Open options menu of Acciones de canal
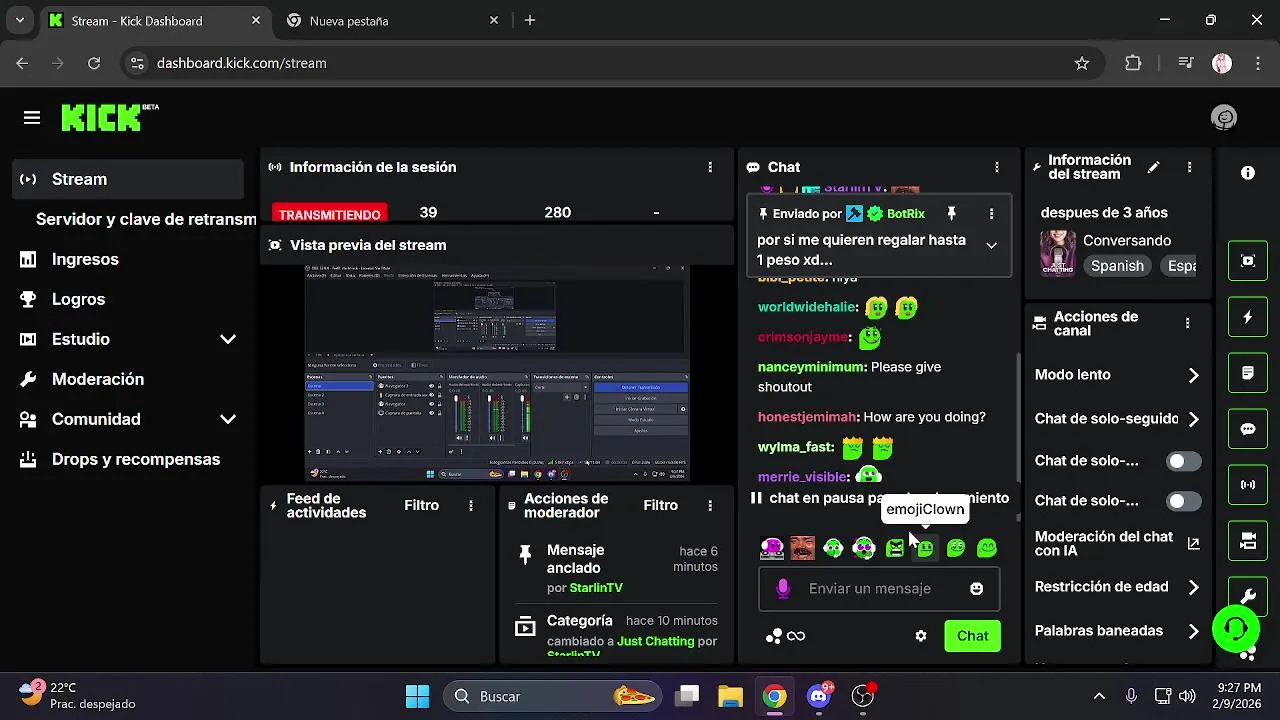The width and height of the screenshot is (1280, 720). 1188,323
